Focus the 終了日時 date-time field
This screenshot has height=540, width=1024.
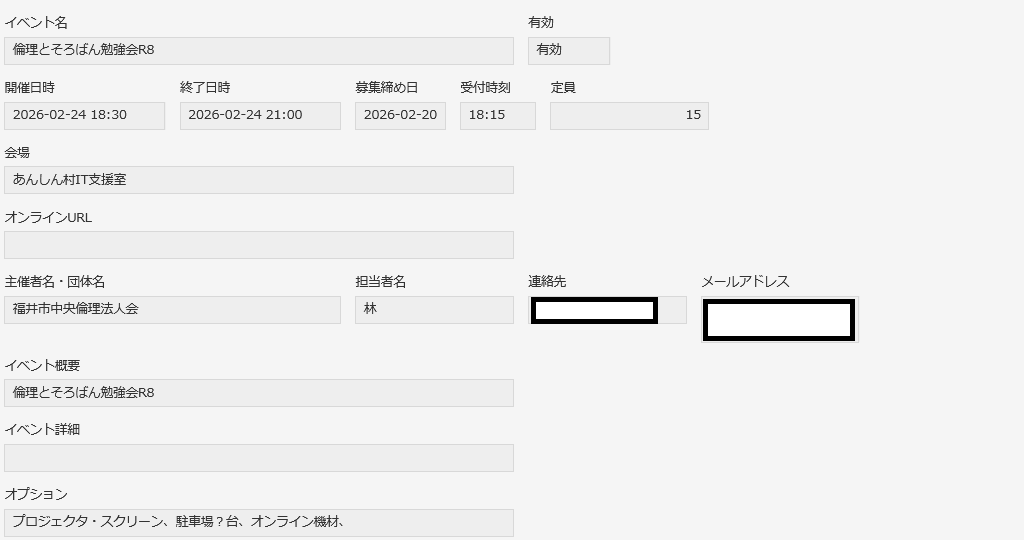pos(260,116)
